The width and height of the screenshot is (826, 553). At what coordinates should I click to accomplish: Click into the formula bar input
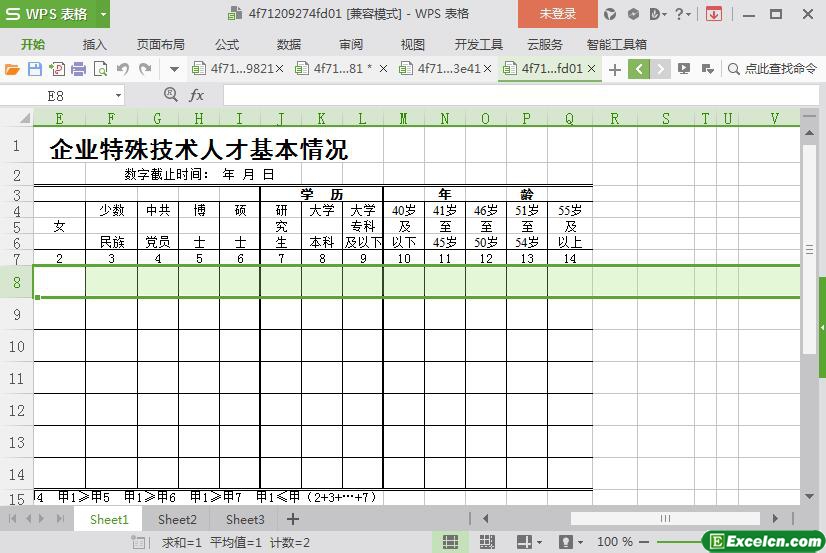click(520, 96)
